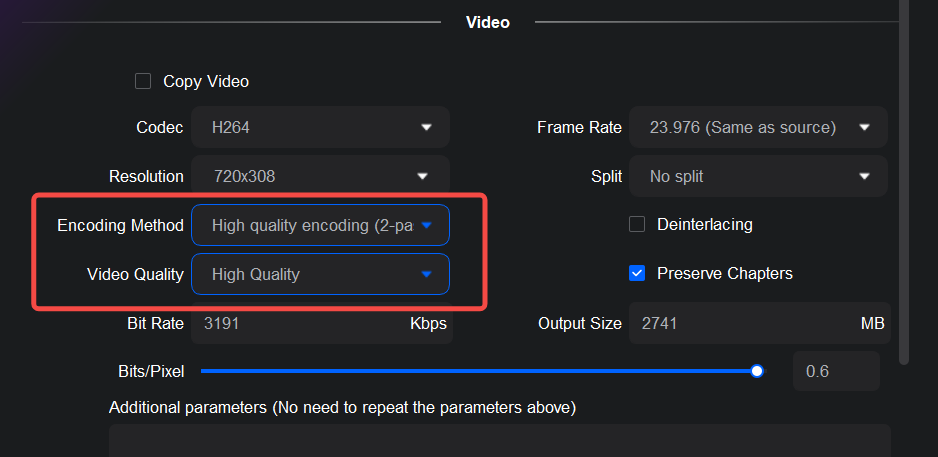The image size is (938, 457).
Task: Open the Encoding Method dropdown
Action: [320, 226]
